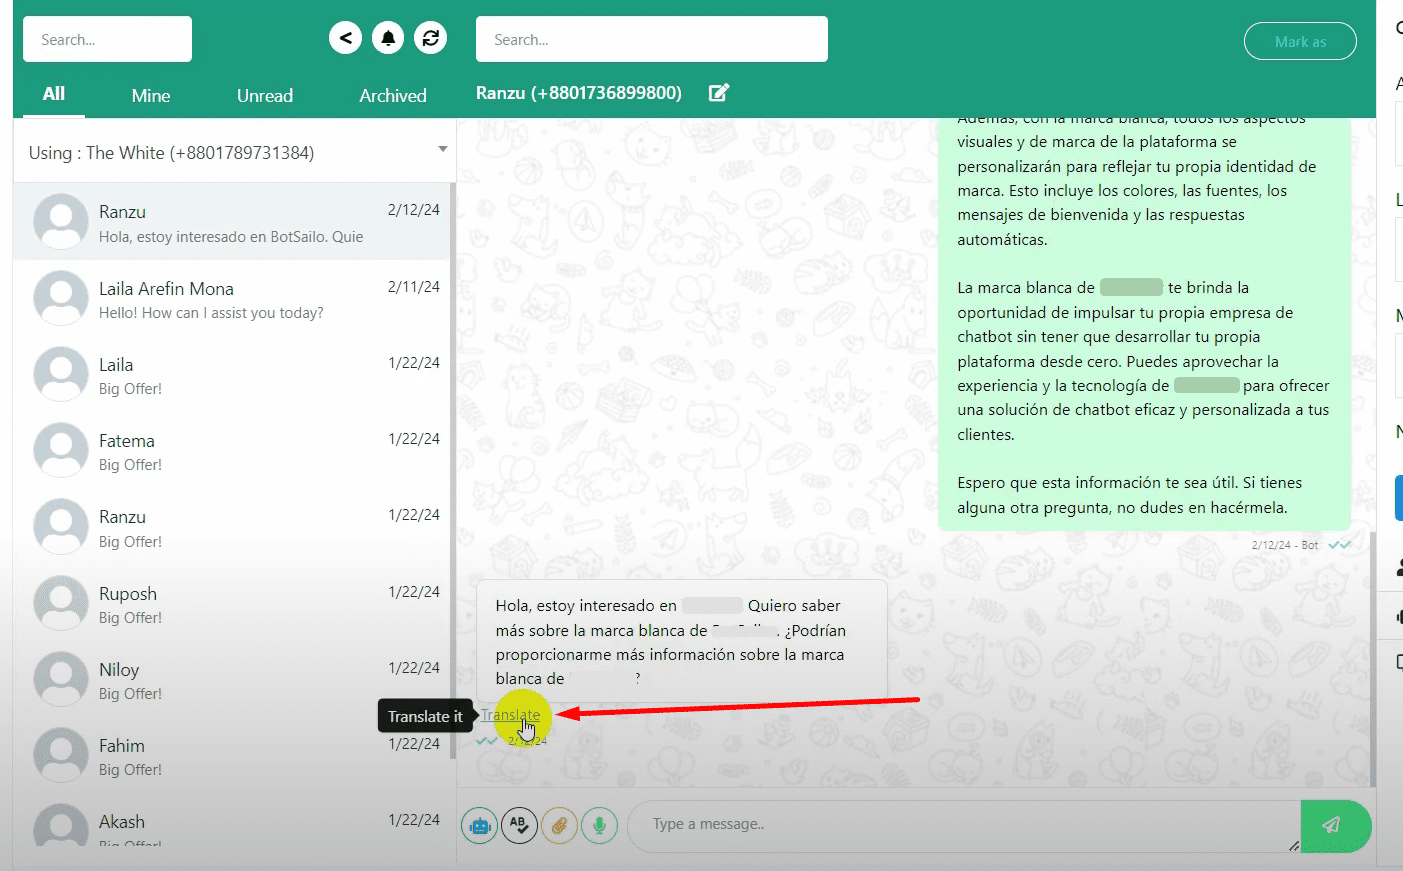Click the Translate link under the message

510,715
